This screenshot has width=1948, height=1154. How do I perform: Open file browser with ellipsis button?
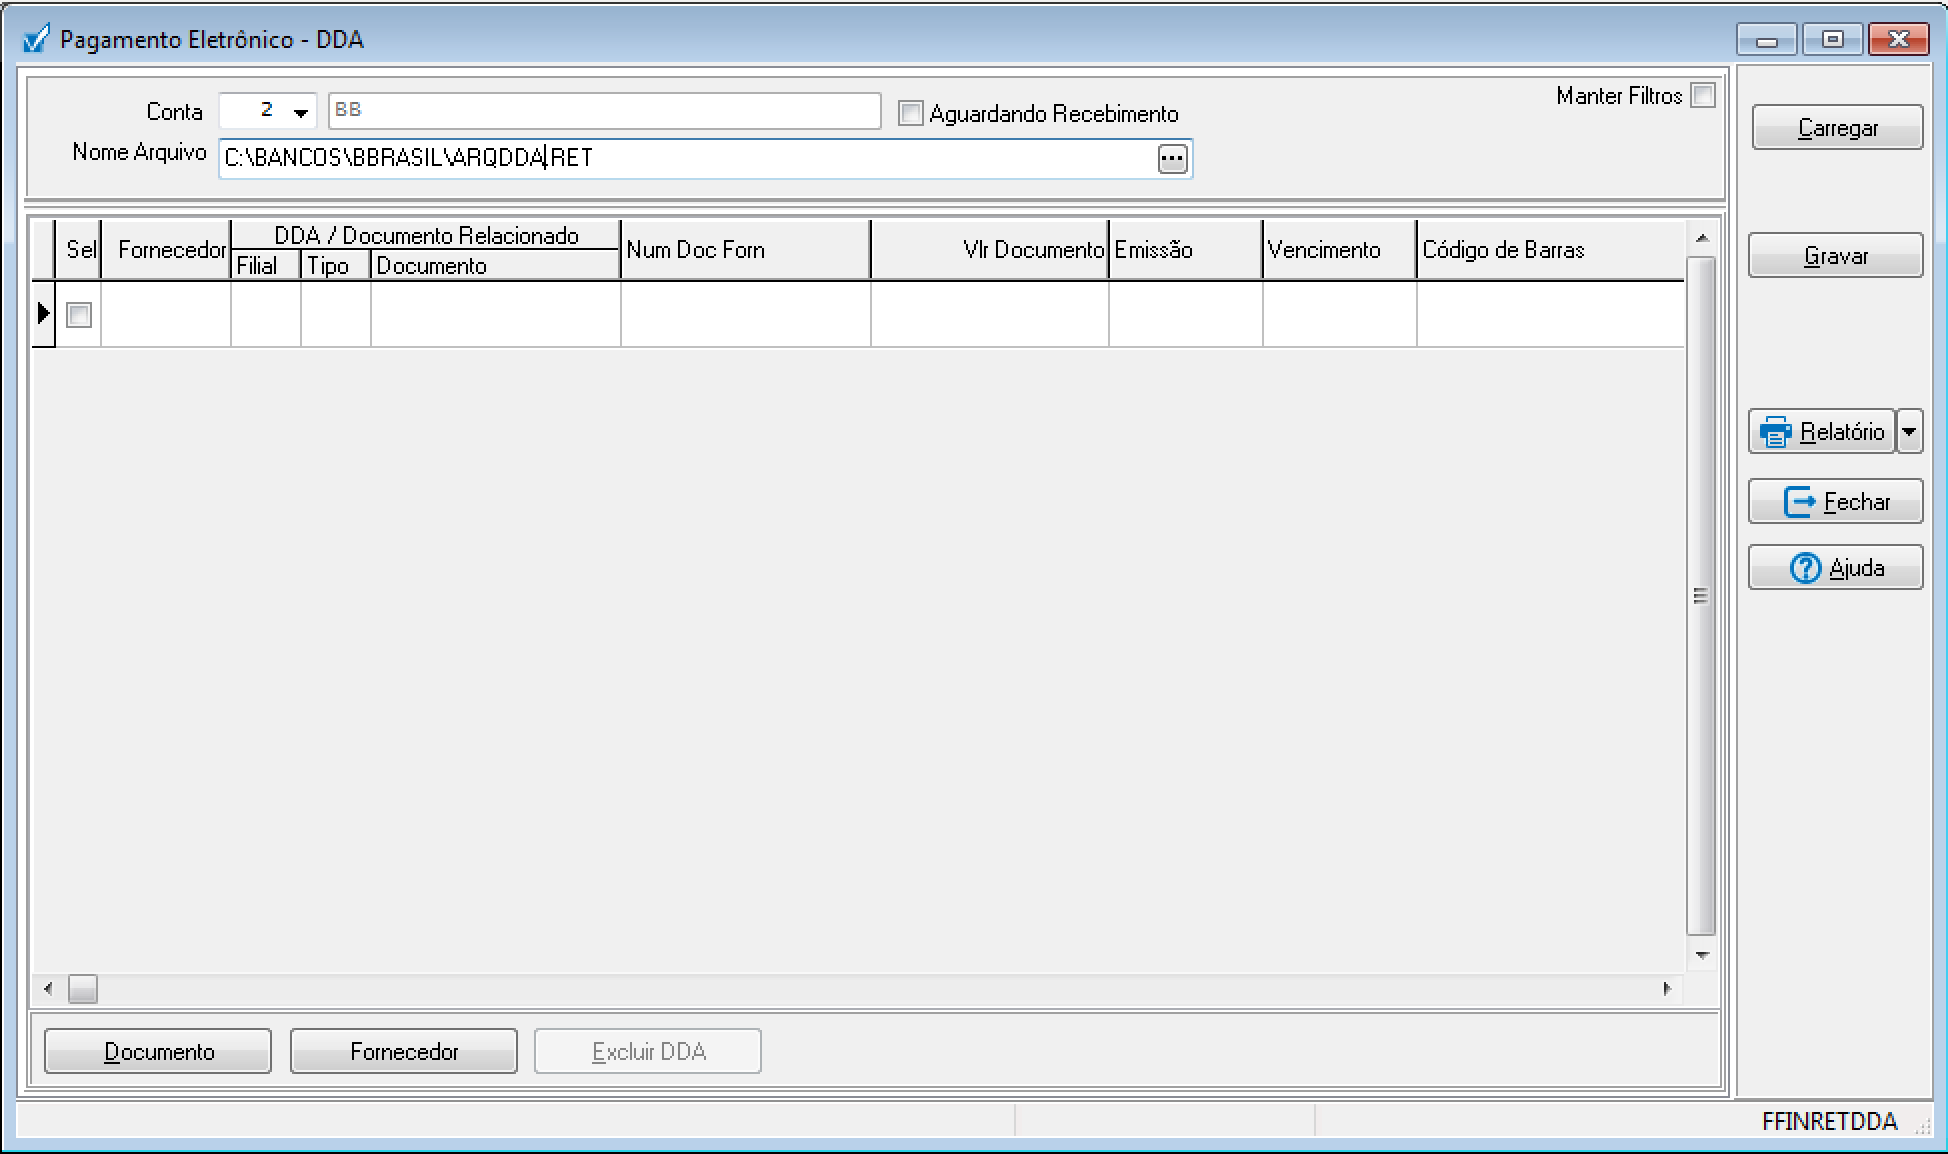click(x=1172, y=158)
